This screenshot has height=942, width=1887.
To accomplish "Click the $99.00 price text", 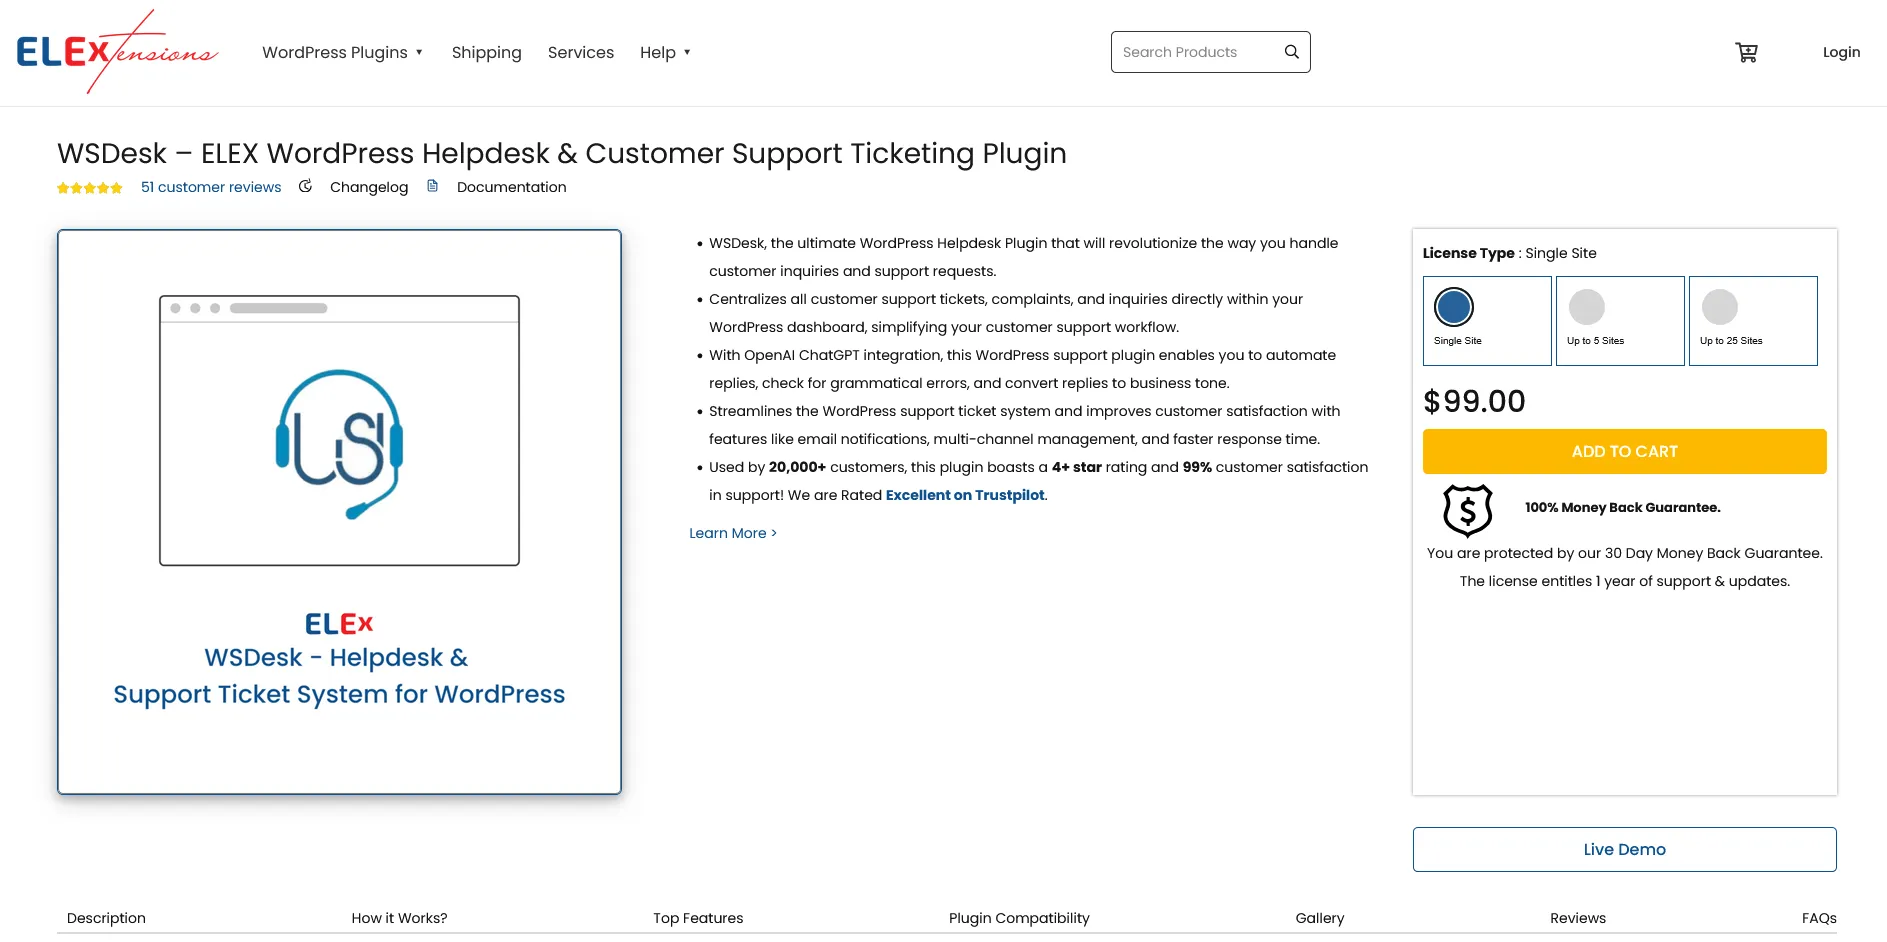I will [1474, 401].
